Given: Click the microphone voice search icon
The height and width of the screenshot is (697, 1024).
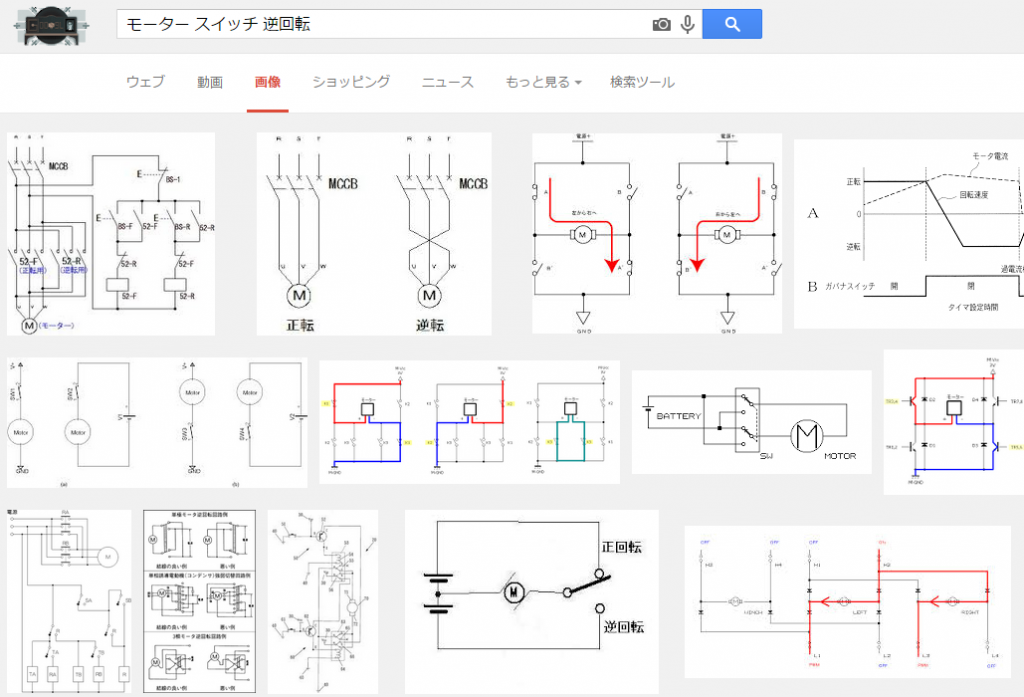Looking at the screenshot, I should (688, 24).
